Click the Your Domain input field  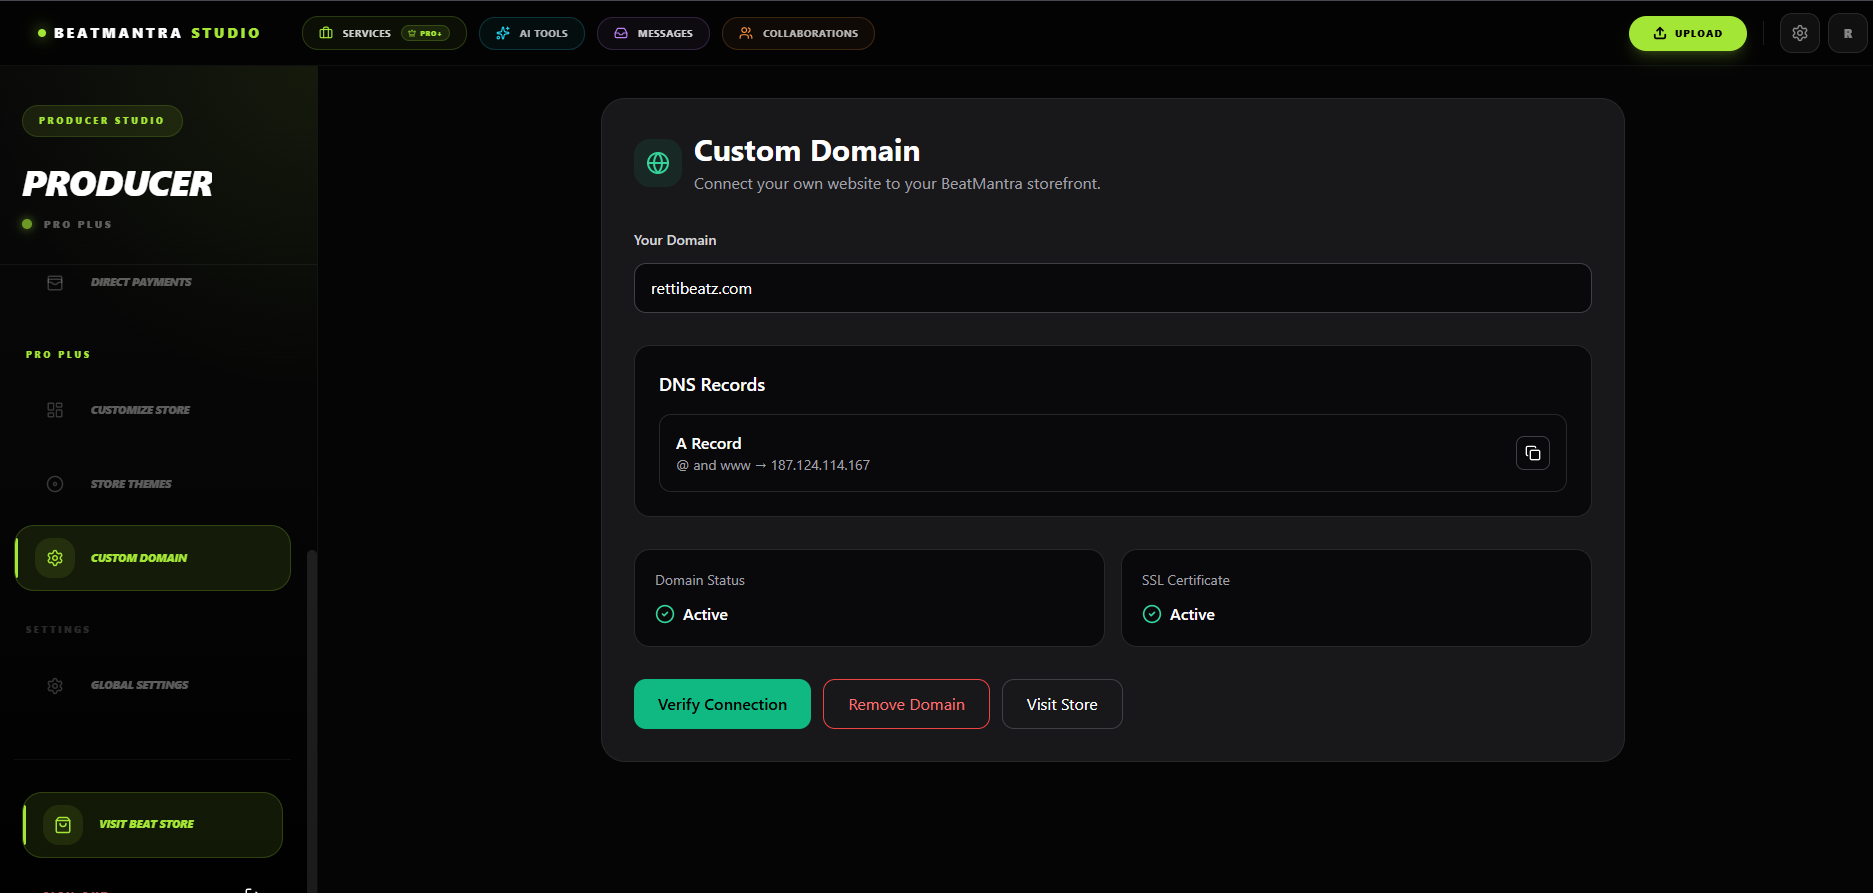[1112, 288]
